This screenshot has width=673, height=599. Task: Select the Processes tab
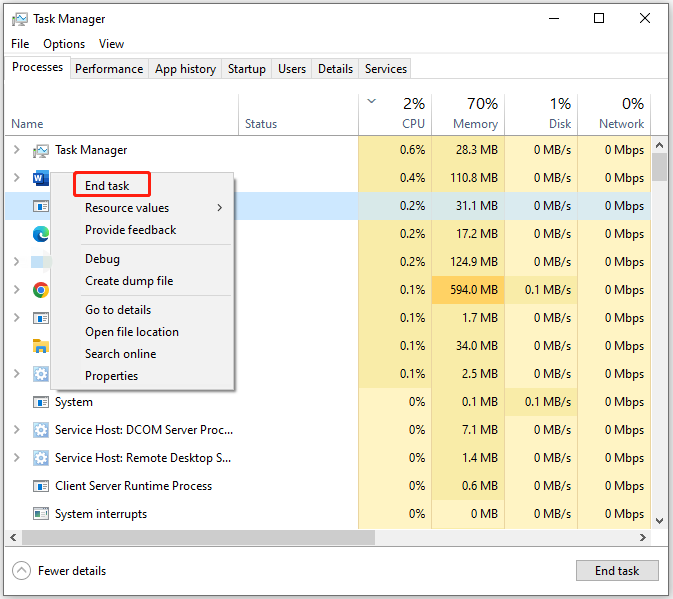click(x=37, y=67)
